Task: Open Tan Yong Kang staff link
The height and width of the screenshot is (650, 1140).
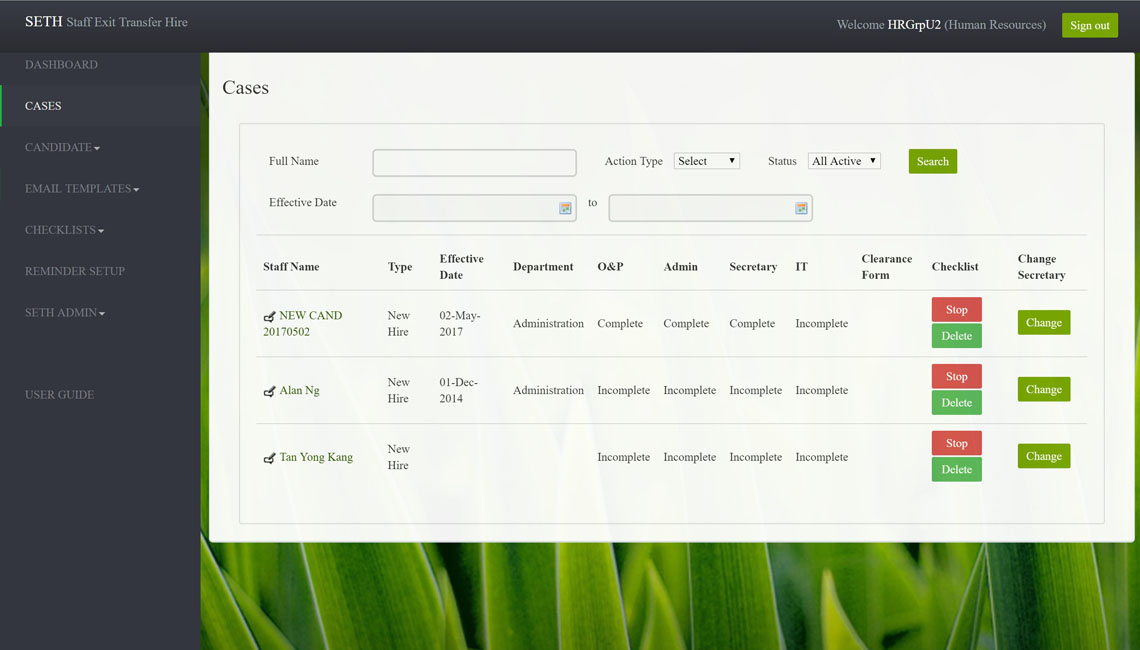Action: (x=316, y=457)
